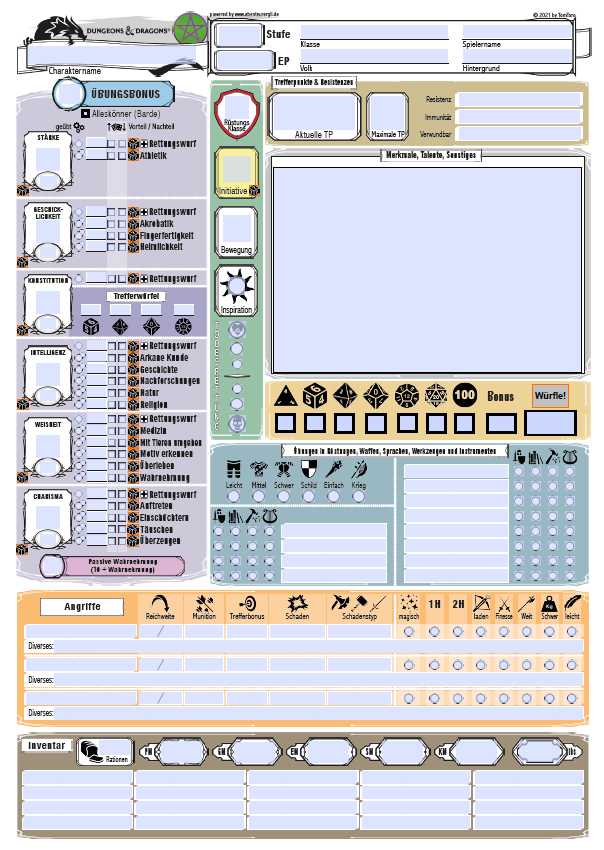Open the abenteuerngil.de link at top
Viewport: 604px width, 850px height.
[247, 15]
